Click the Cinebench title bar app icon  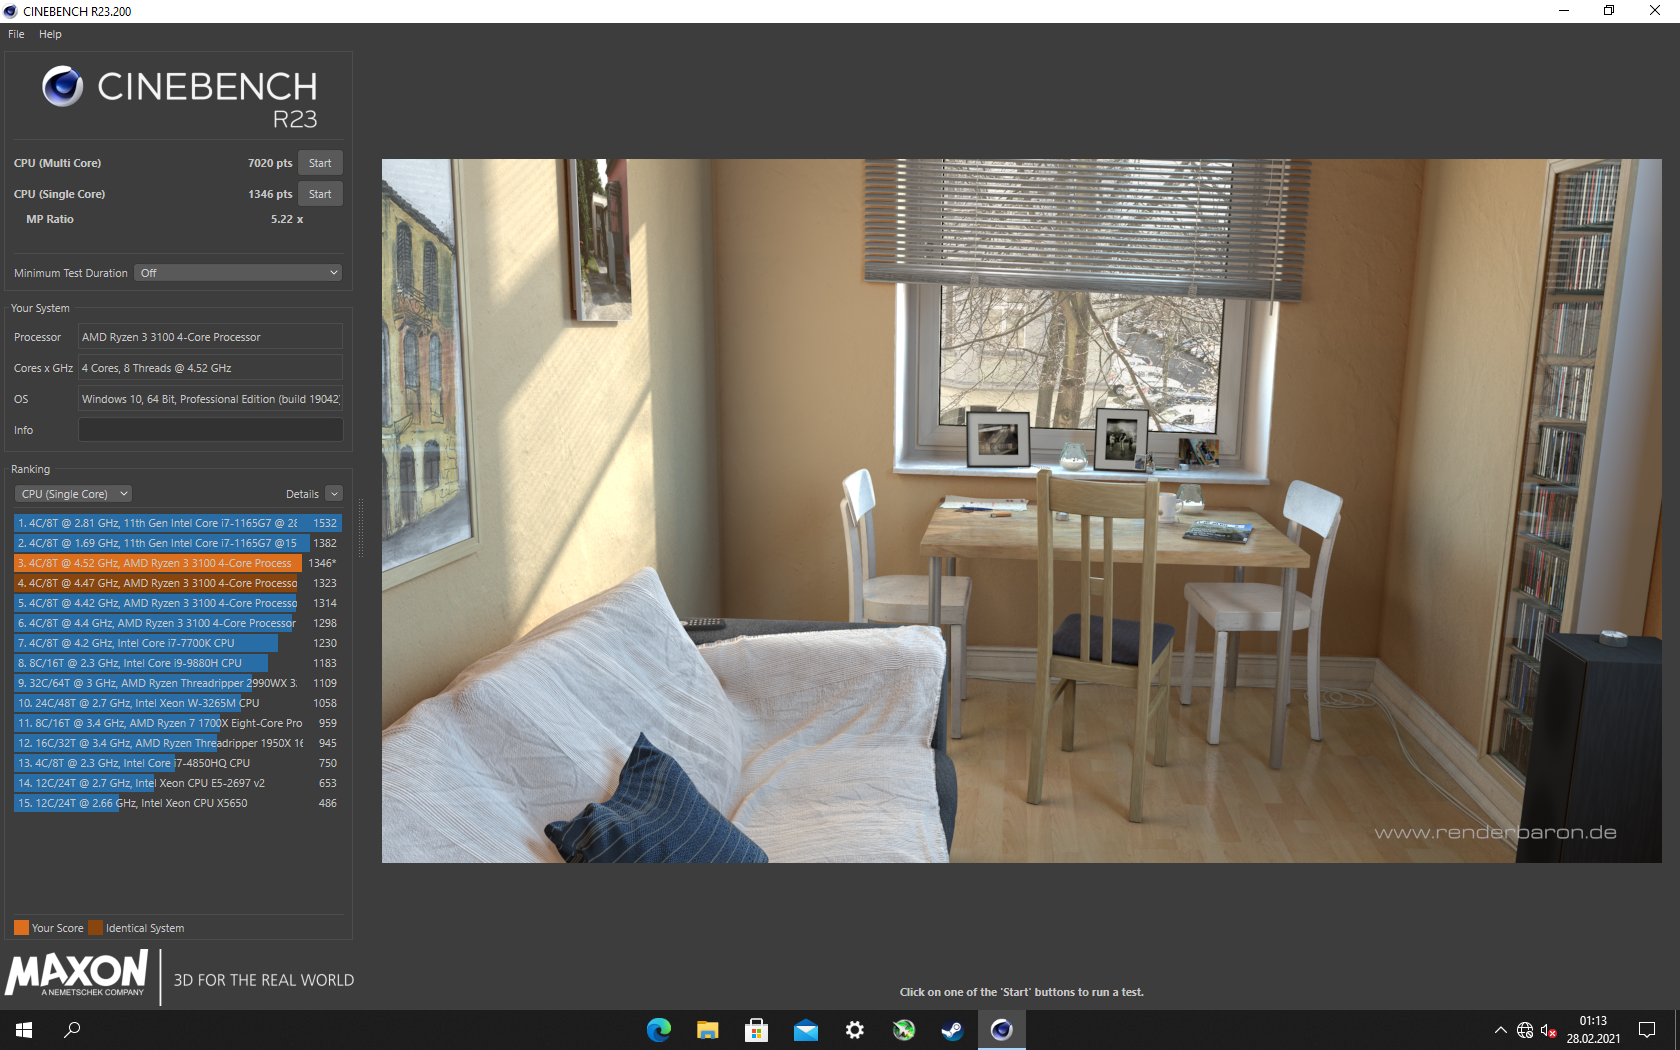tap(11, 11)
